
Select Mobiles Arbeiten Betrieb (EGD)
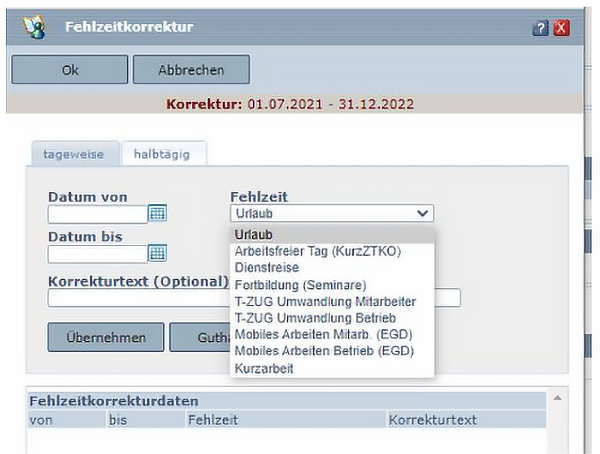click(x=323, y=352)
